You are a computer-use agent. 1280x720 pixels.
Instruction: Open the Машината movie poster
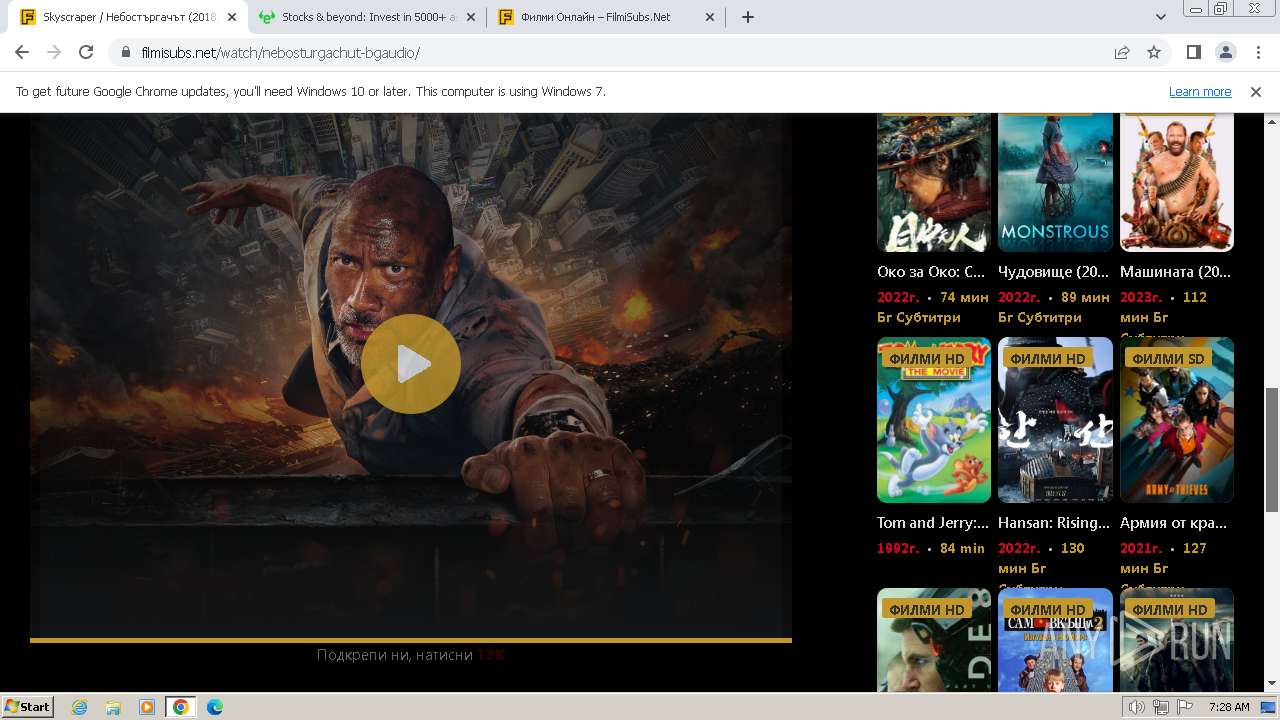1177,182
